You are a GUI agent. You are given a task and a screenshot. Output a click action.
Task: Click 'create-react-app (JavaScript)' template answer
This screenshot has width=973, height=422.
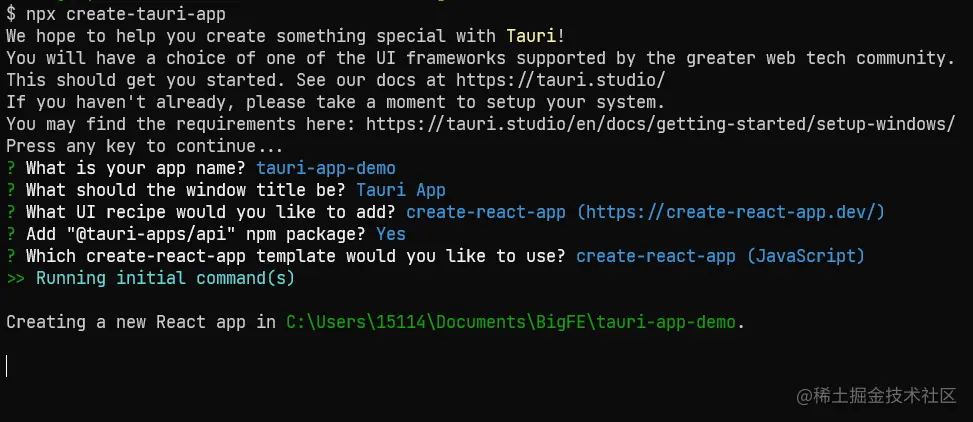pyautogui.click(x=720, y=256)
